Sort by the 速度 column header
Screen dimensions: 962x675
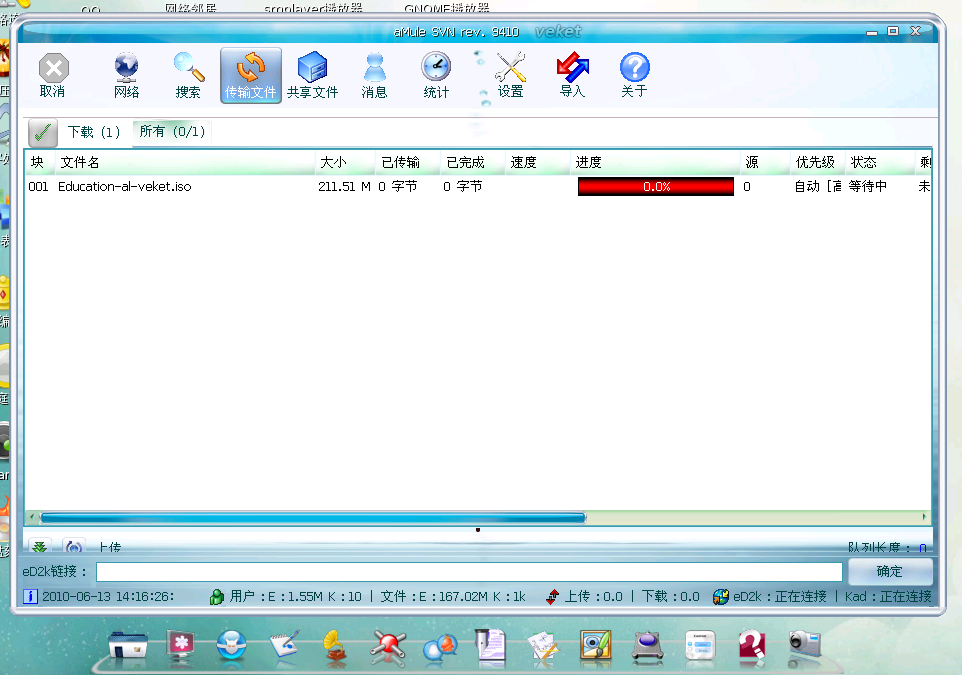click(538, 162)
